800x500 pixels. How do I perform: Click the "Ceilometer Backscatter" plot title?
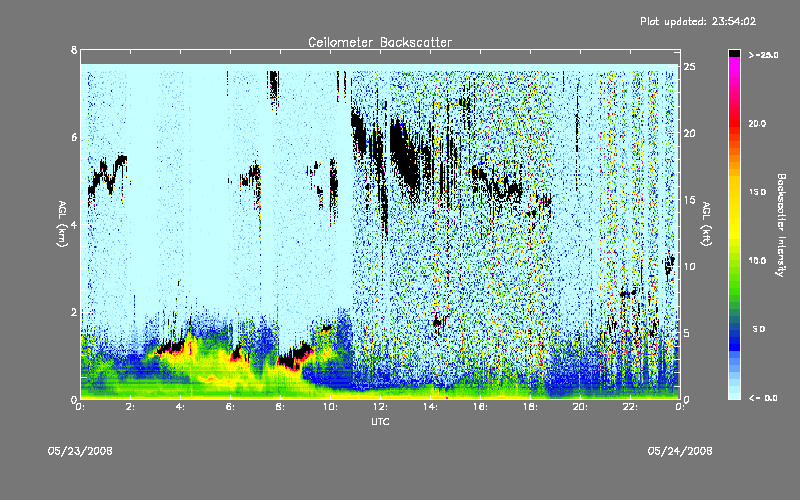coord(380,42)
